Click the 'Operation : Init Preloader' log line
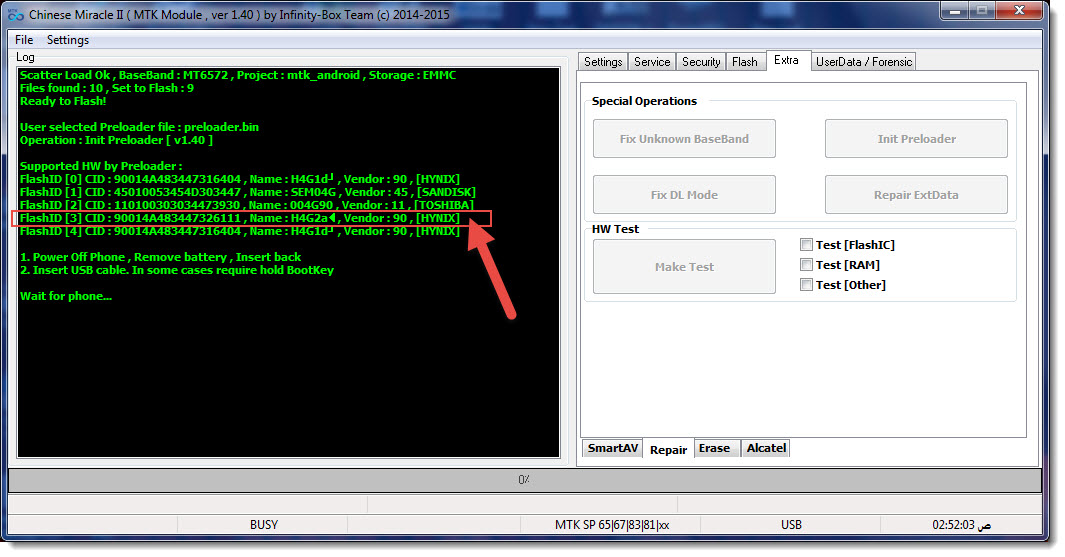This screenshot has width=1065, height=557. click(x=116, y=140)
